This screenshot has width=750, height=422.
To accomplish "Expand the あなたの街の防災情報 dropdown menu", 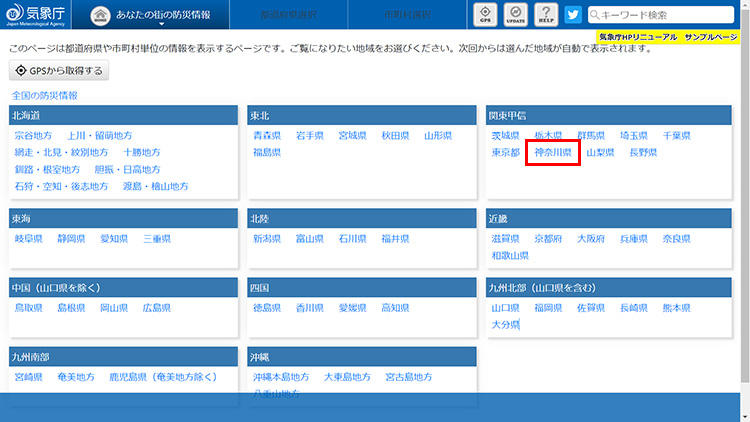I will (162, 16).
